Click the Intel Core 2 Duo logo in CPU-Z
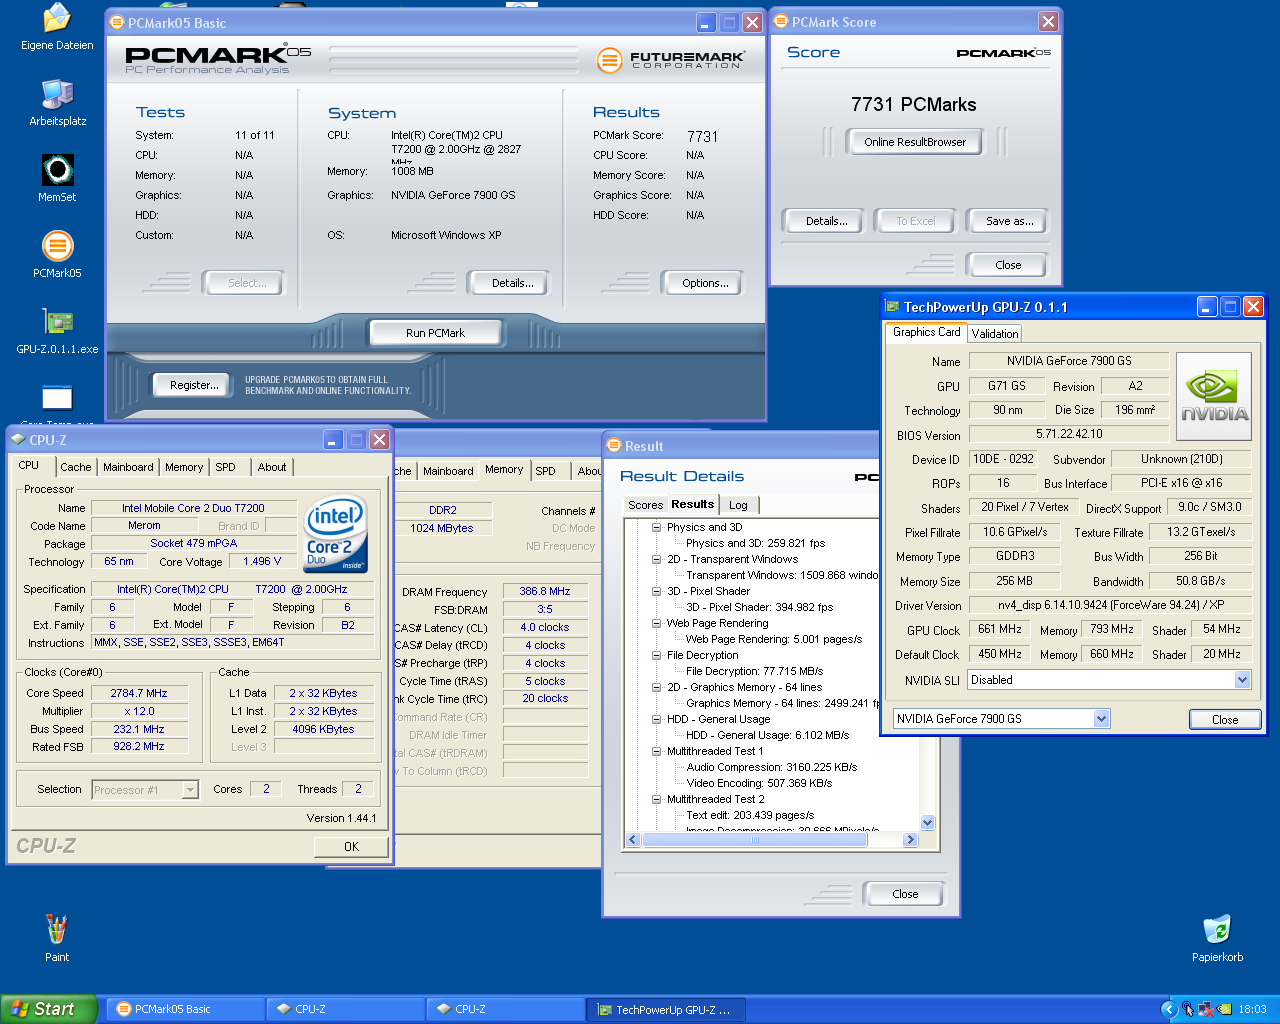1280x1024 pixels. click(x=336, y=535)
